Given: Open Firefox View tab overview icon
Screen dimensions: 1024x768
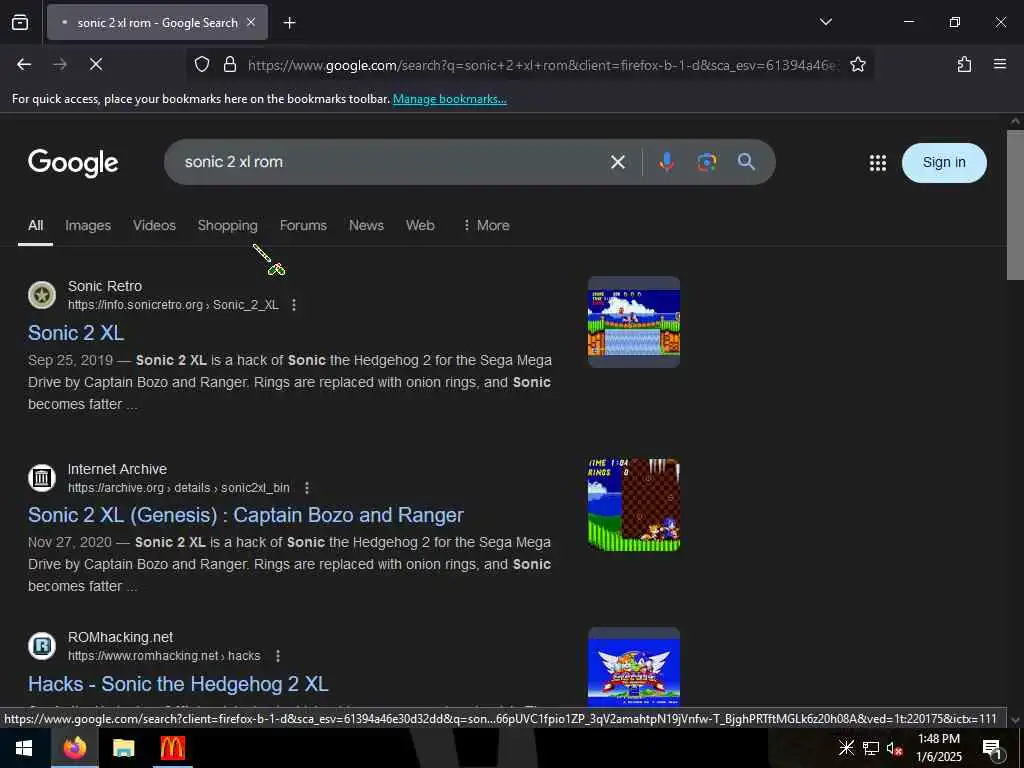Looking at the screenshot, I should [x=20, y=23].
